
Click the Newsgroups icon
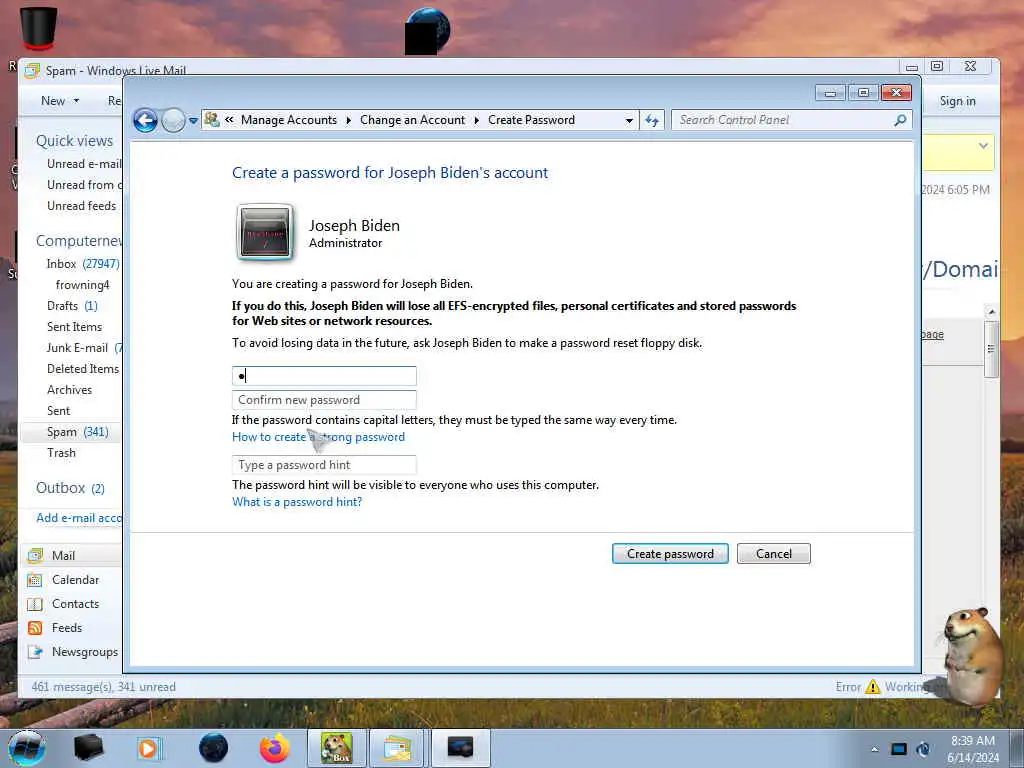35,652
